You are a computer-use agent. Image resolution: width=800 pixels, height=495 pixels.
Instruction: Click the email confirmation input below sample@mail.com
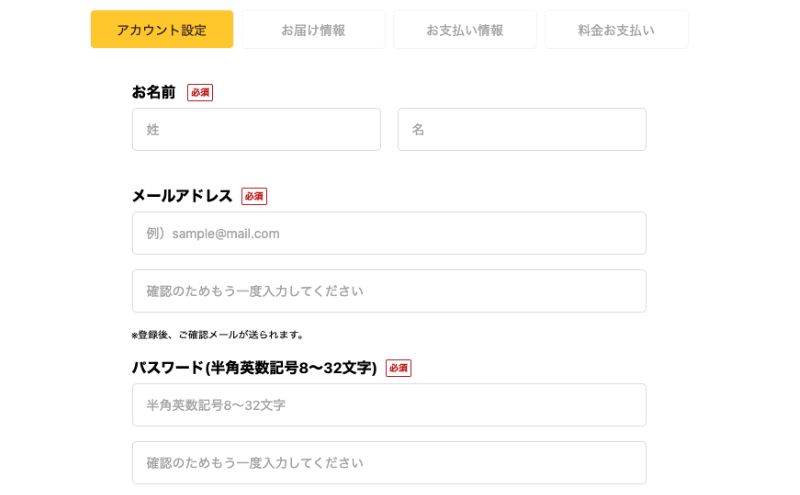point(389,291)
